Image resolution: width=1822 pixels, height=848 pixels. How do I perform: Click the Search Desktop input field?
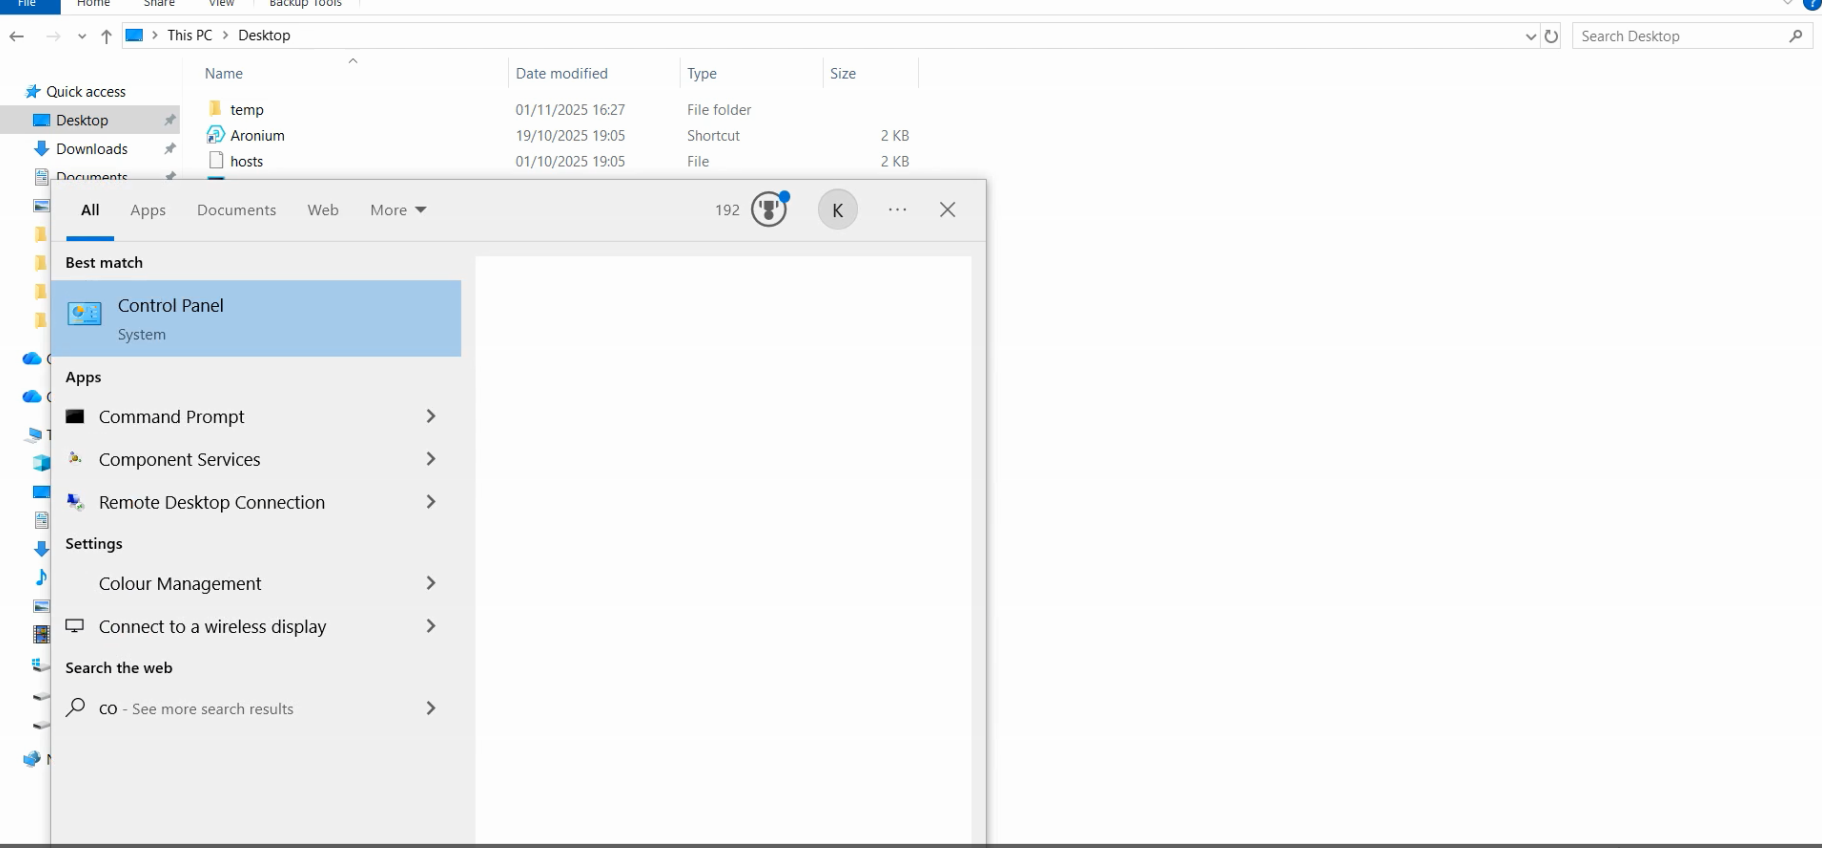coord(1682,36)
